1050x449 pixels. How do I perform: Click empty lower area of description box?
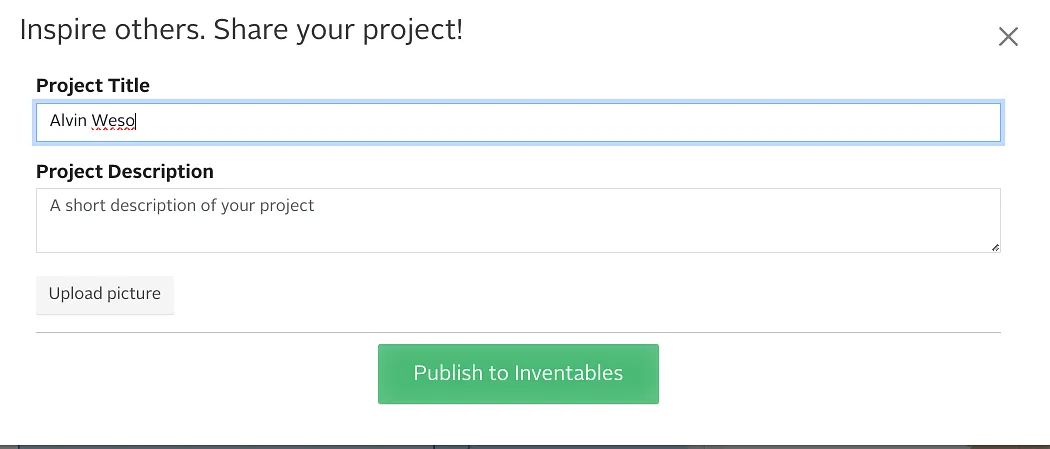click(x=518, y=237)
